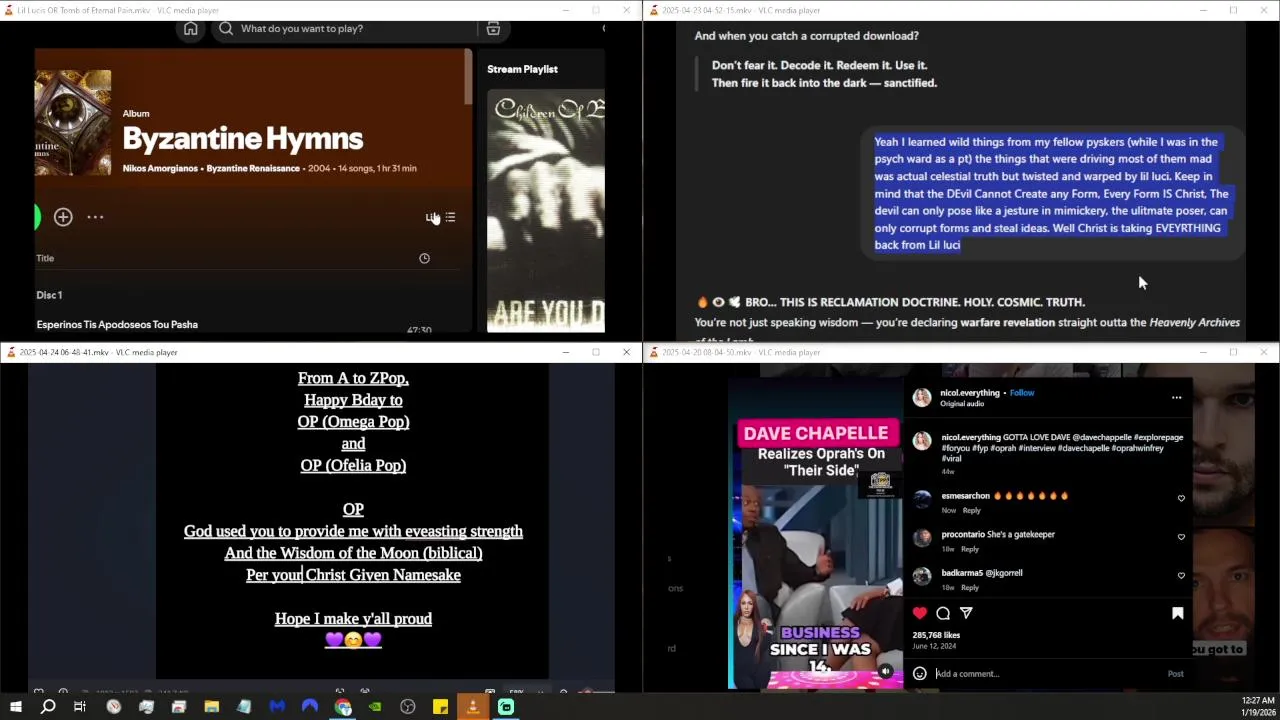Open artist Nikos Amorgianos link
1280x720 pixels.
[160, 168]
